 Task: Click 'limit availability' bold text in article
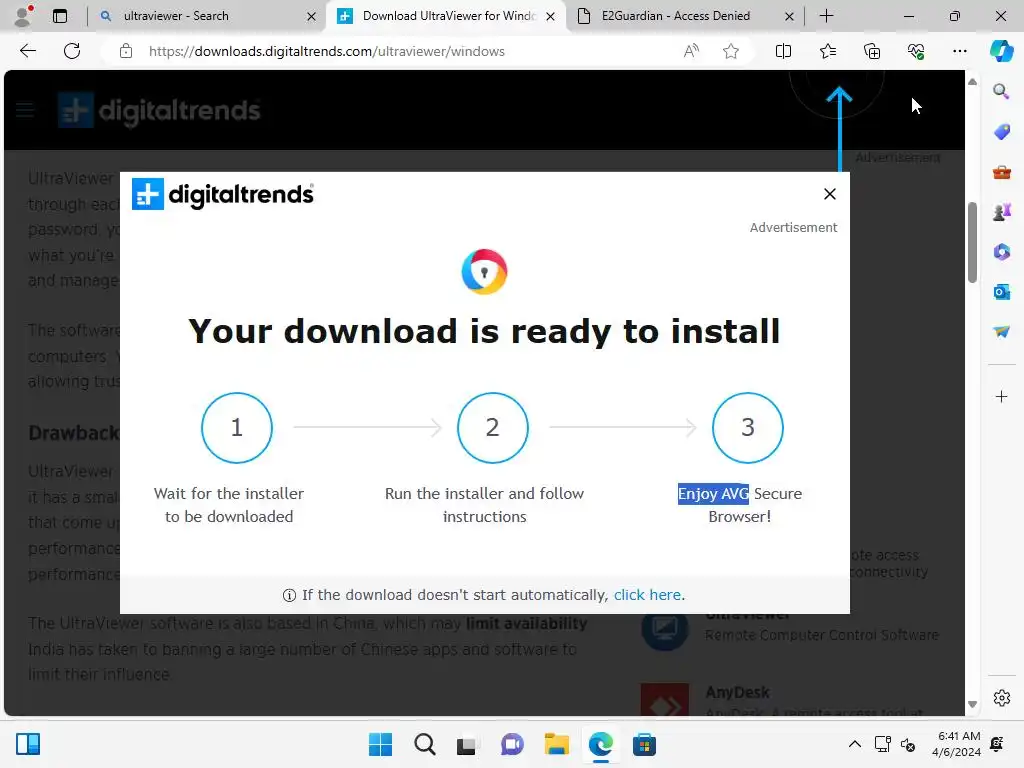(x=526, y=623)
